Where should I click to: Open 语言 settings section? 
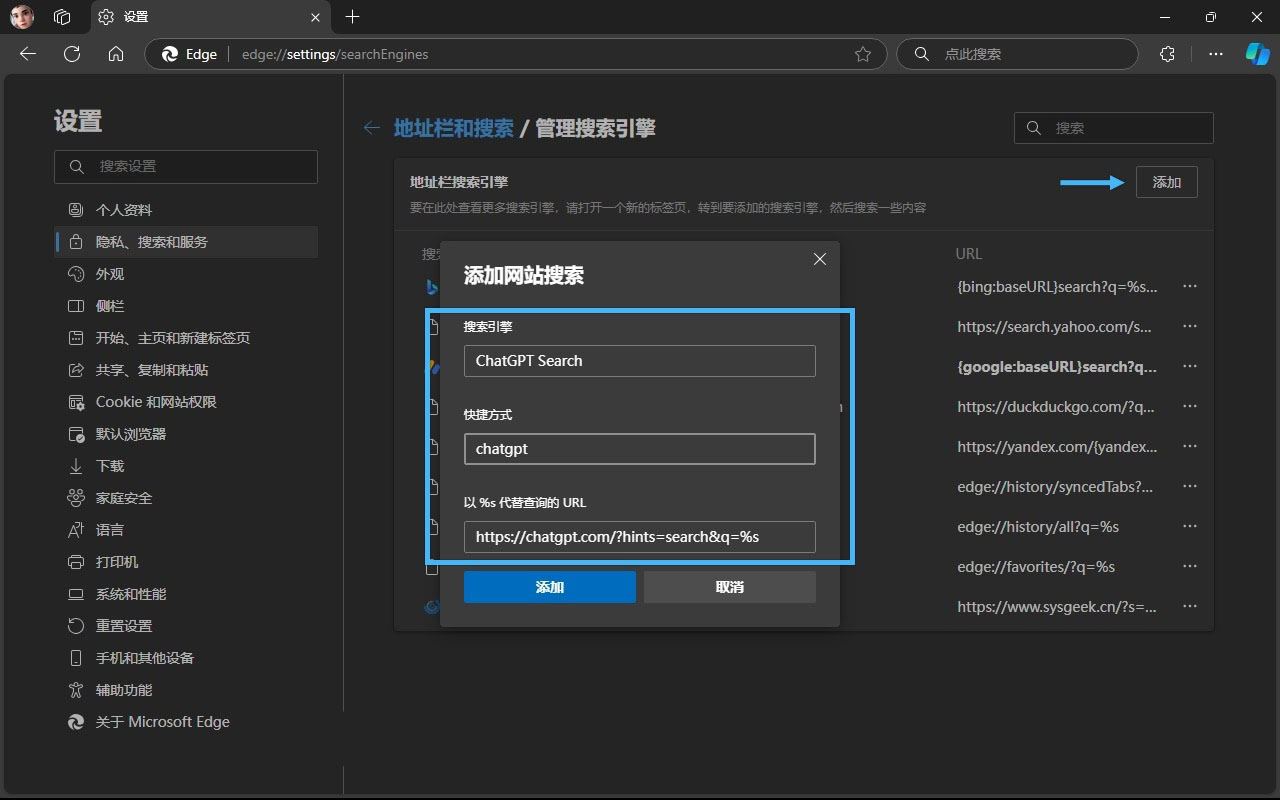point(186,530)
